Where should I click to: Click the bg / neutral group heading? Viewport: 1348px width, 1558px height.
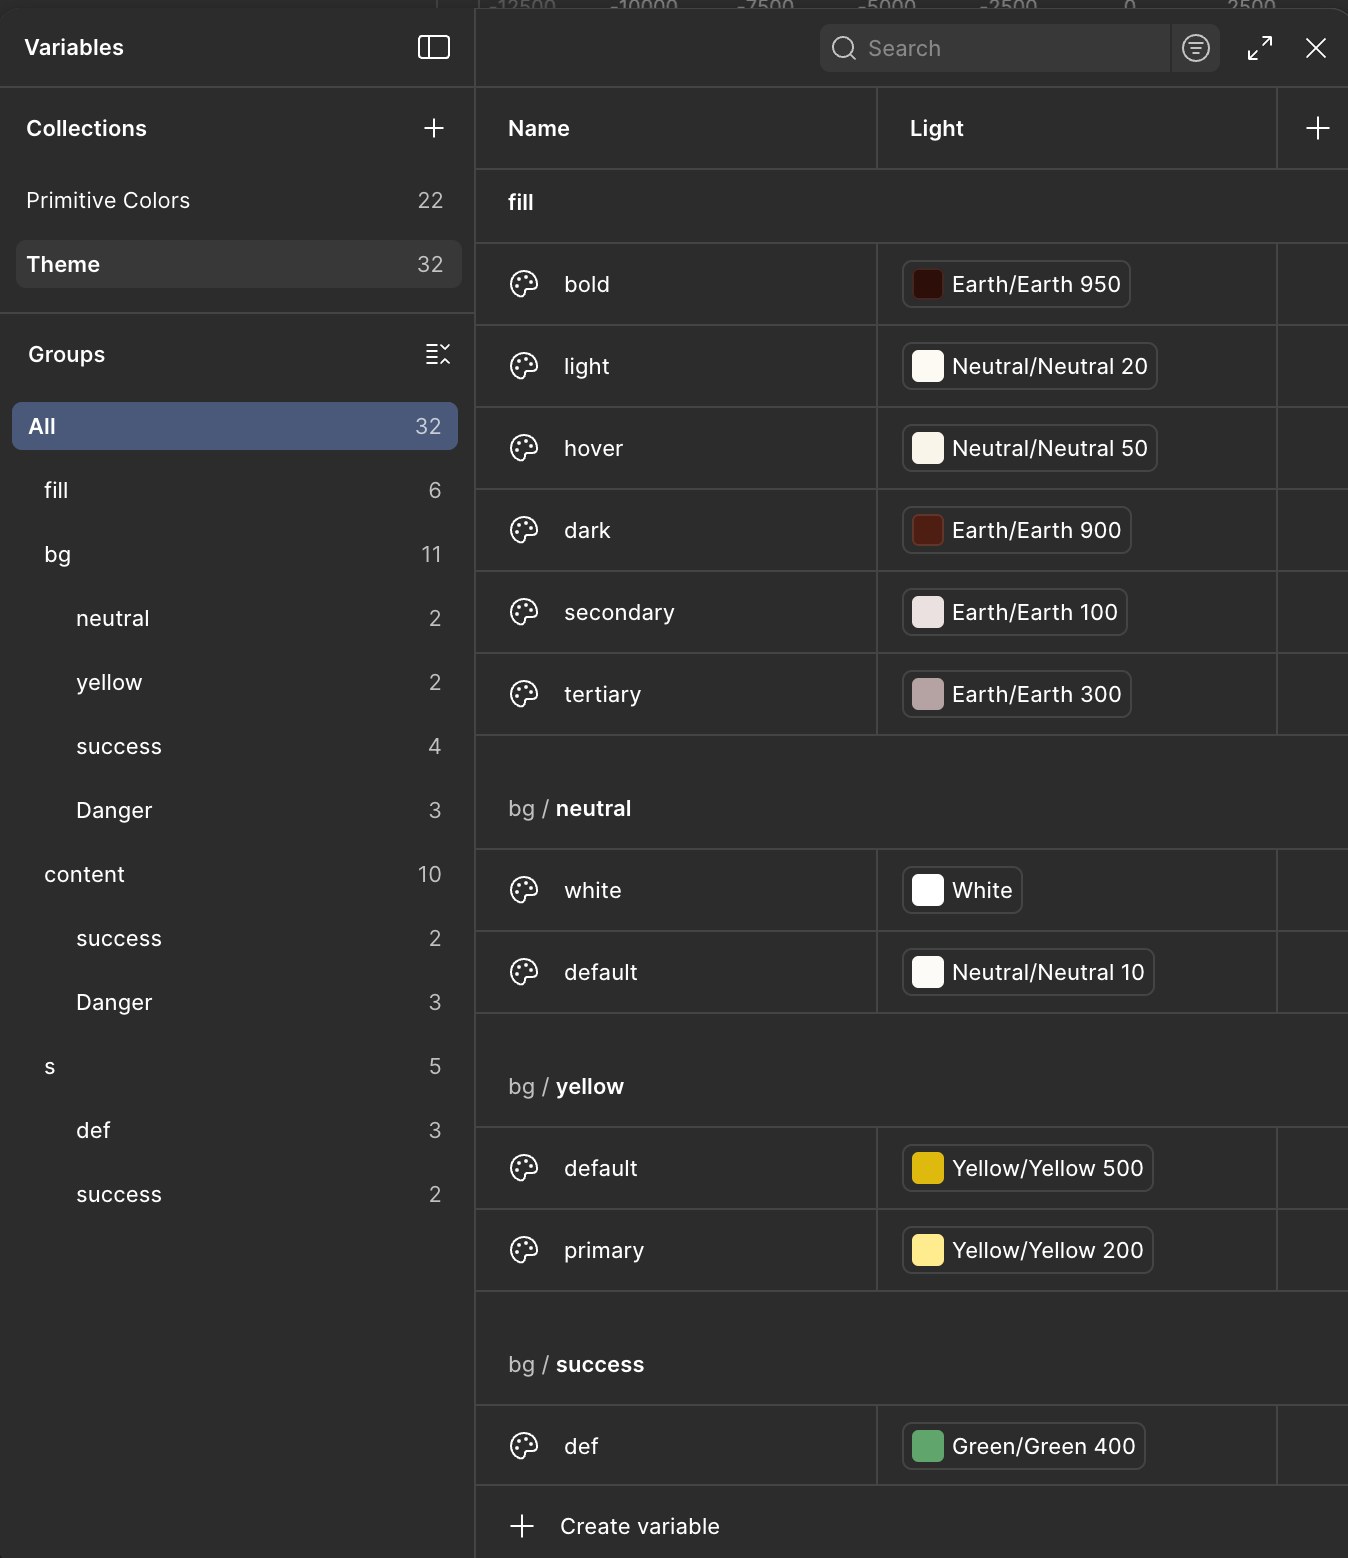pyautogui.click(x=569, y=808)
